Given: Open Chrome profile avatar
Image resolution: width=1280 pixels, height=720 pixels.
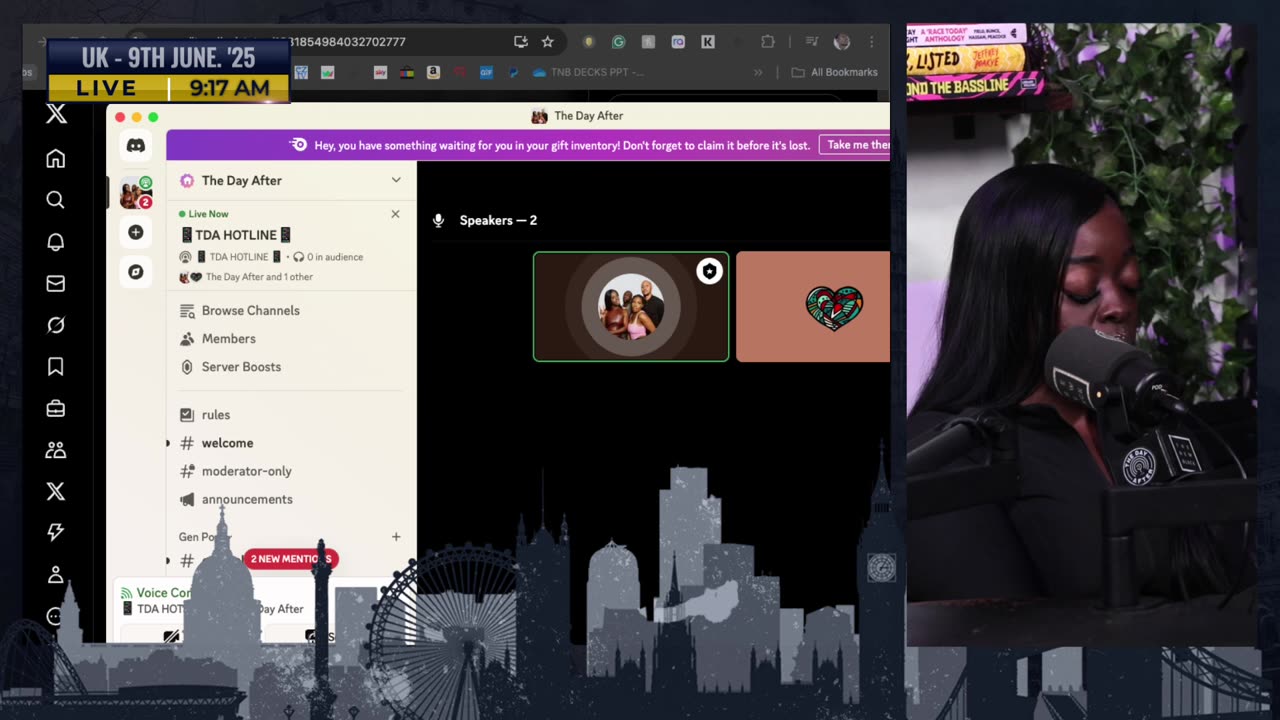Looking at the screenshot, I should click(842, 42).
